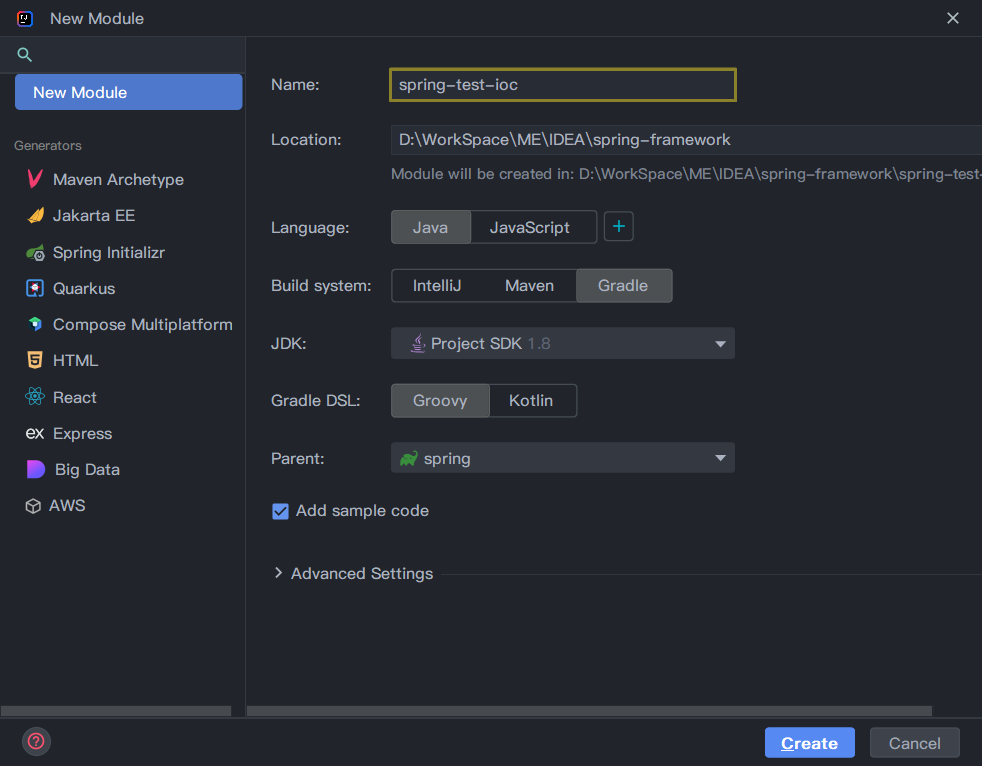Add another language with plus button
Image resolution: width=982 pixels, height=766 pixels.
click(618, 227)
